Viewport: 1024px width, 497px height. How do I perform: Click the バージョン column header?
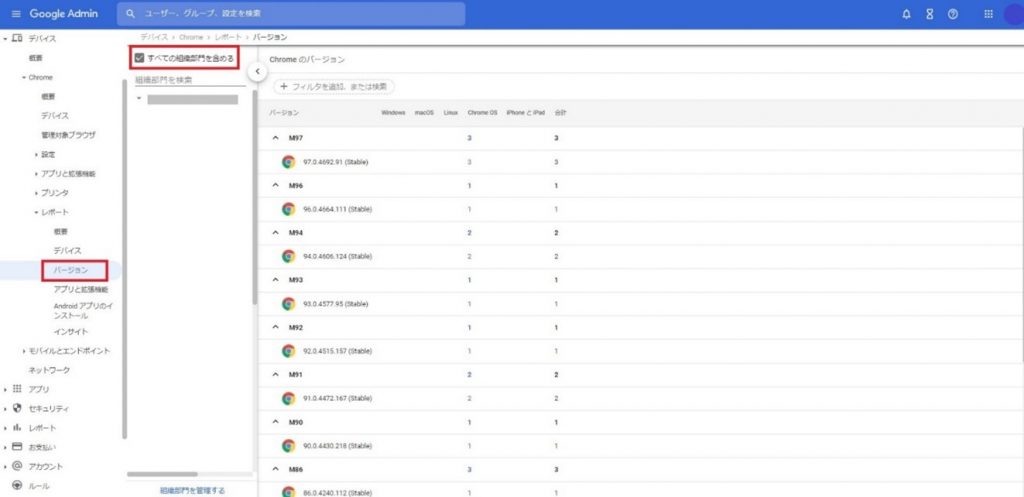click(x=285, y=113)
